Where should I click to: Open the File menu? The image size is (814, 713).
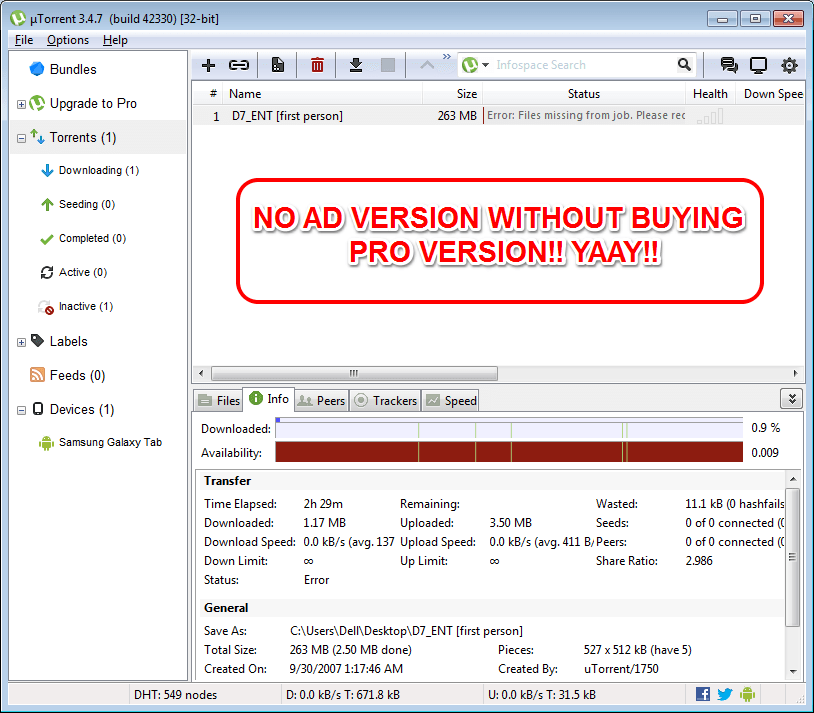24,40
